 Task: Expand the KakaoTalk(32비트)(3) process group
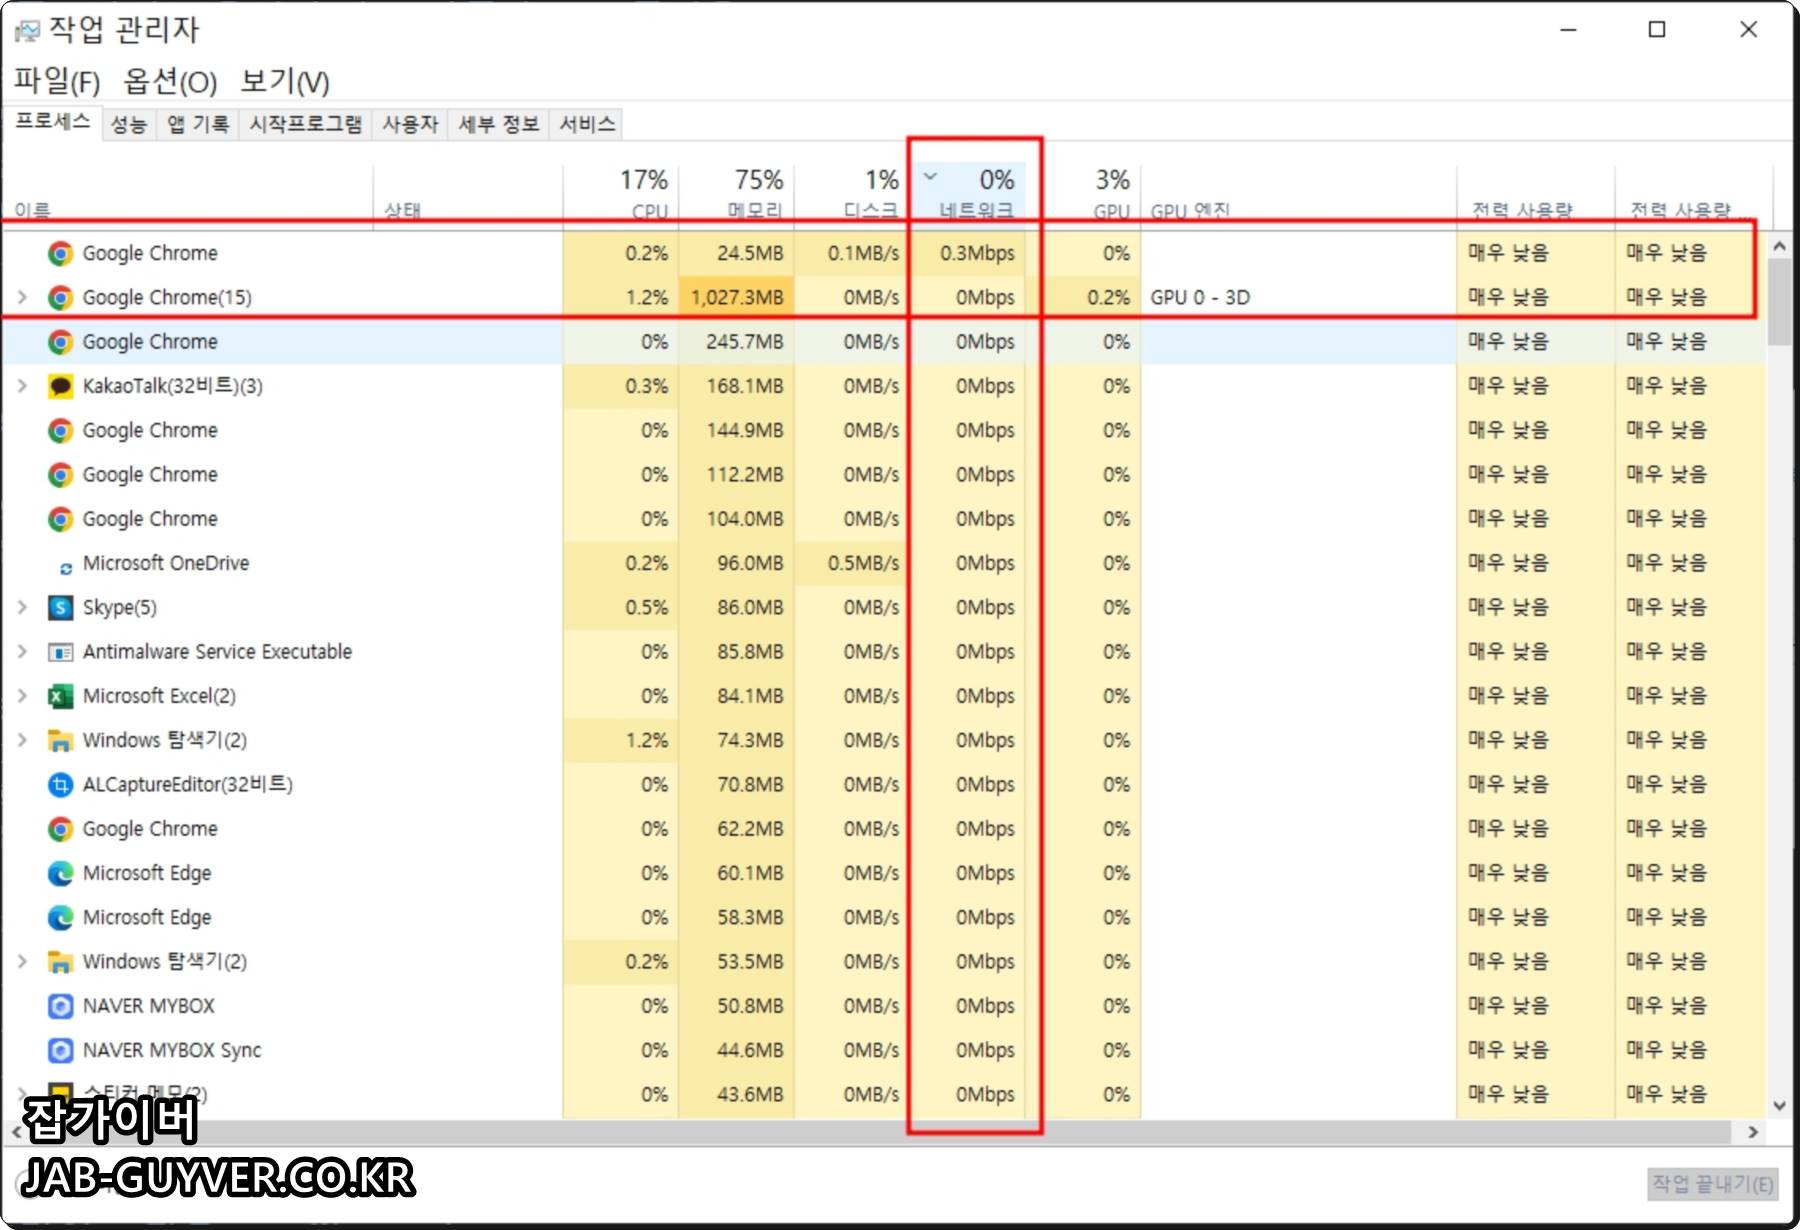(x=22, y=386)
